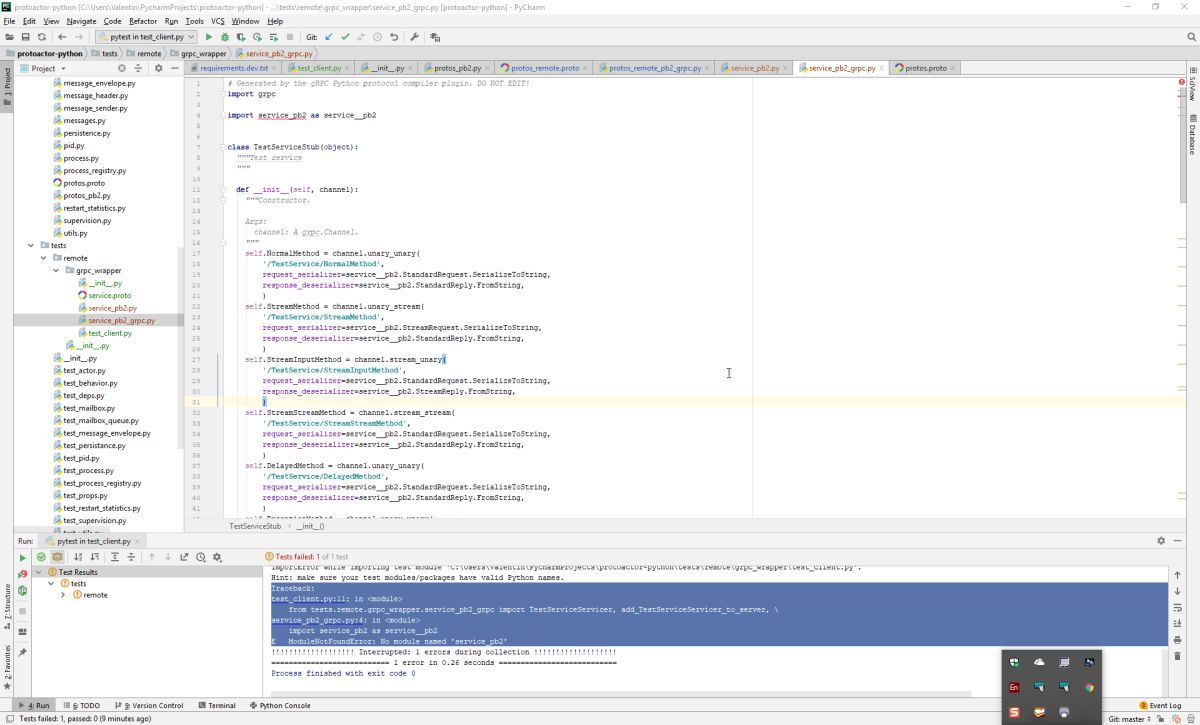Screen dimensions: 1200x725
Task: Rerun tests with green play in Run panel
Action: [x=22, y=557]
